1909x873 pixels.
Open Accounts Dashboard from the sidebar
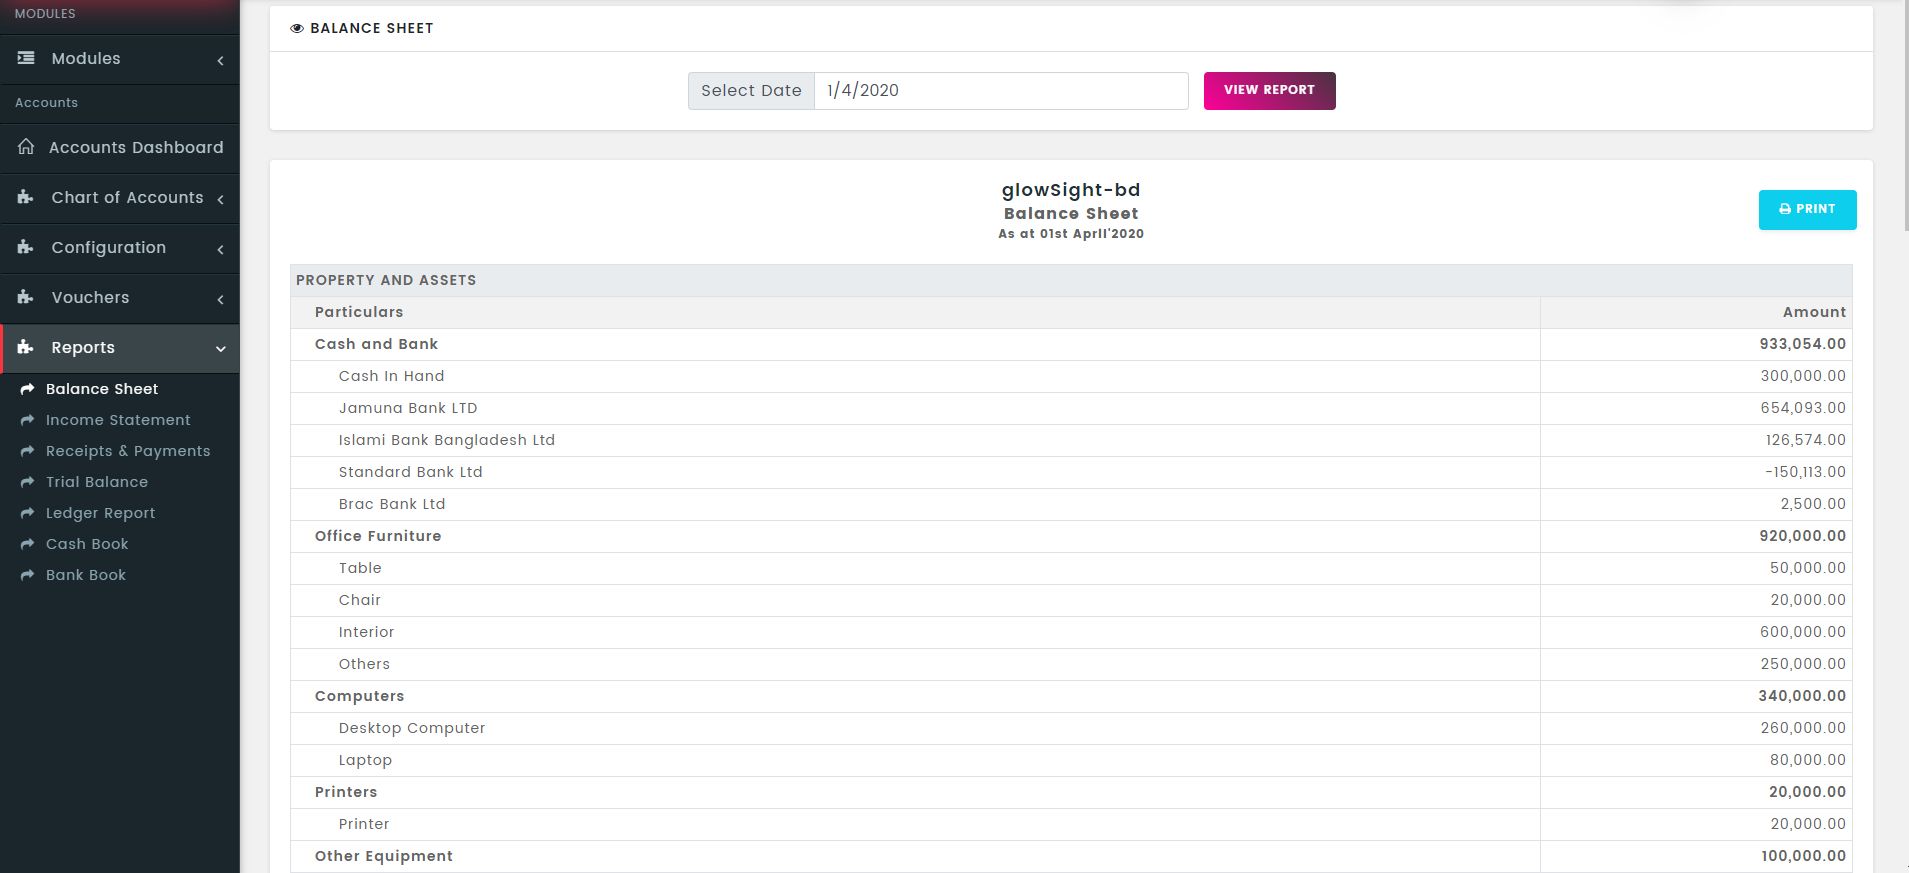120,148
